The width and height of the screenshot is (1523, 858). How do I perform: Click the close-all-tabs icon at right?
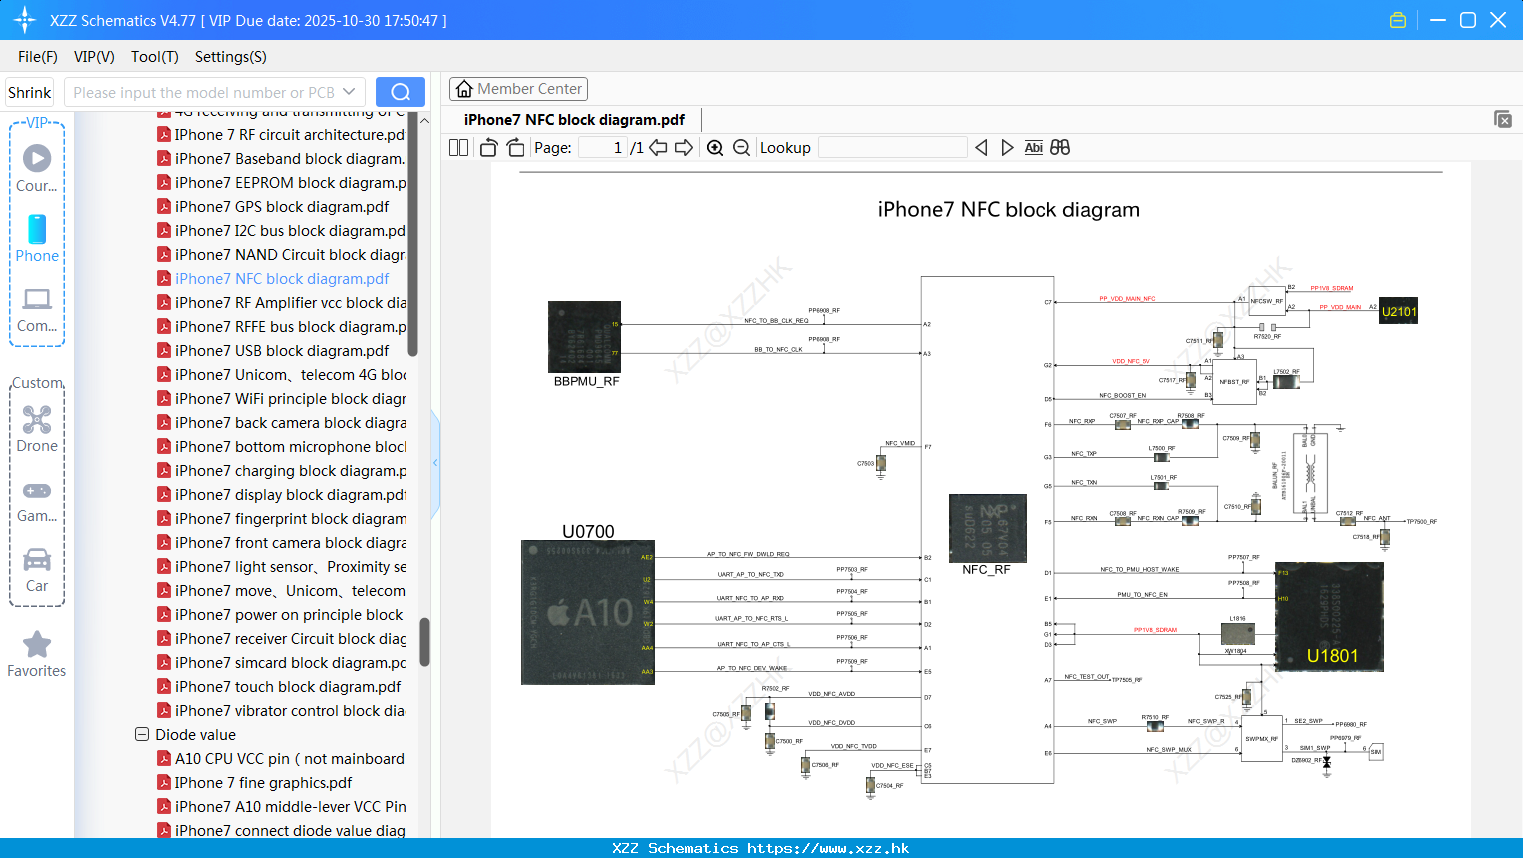coord(1502,119)
